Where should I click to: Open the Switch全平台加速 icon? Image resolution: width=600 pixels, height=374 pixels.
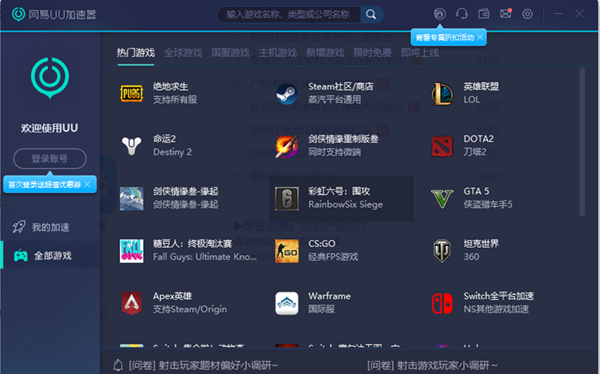pyautogui.click(x=442, y=303)
